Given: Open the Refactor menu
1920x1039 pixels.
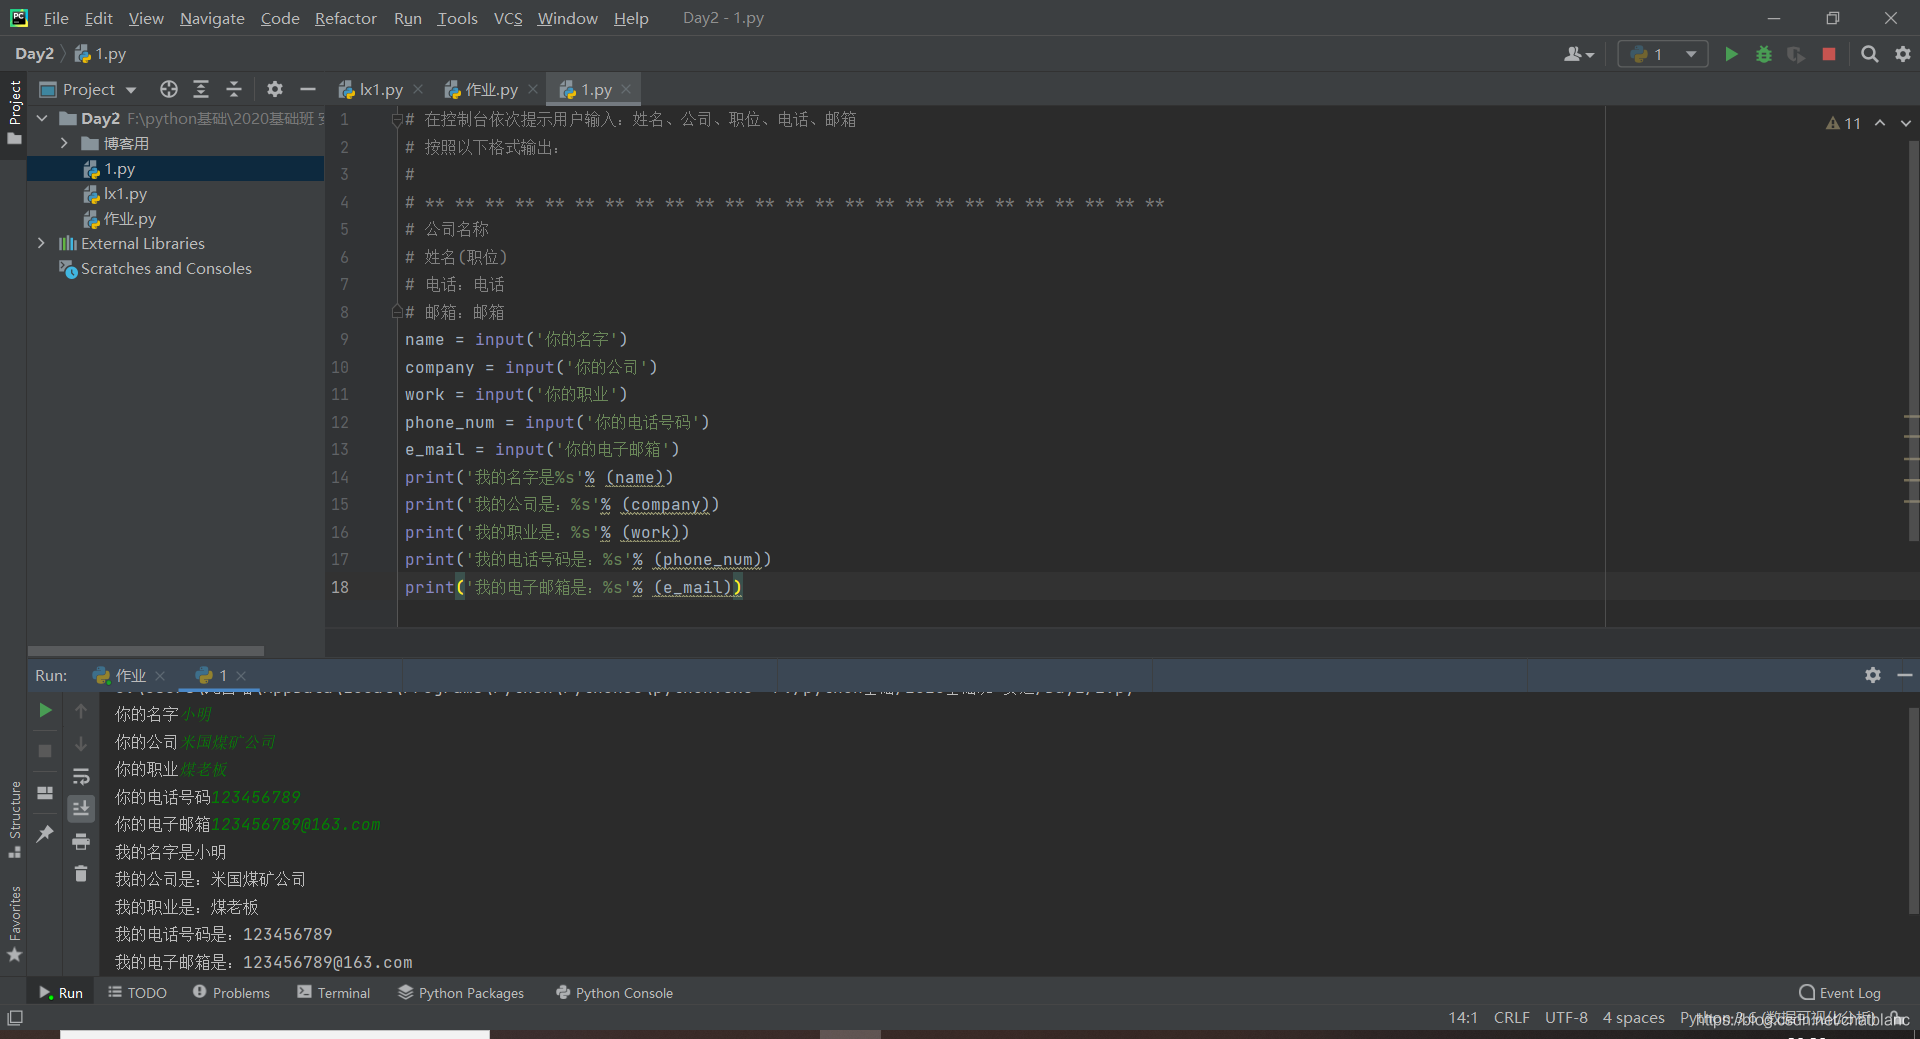Looking at the screenshot, I should coord(345,18).
